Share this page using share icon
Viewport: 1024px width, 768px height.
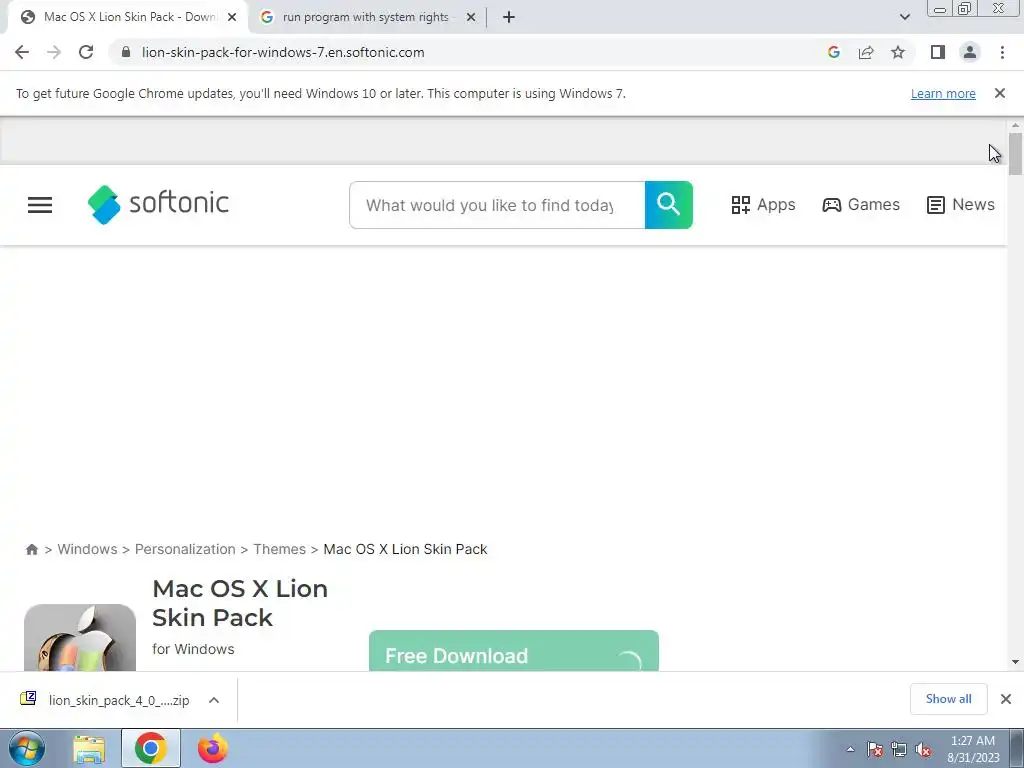click(x=866, y=52)
